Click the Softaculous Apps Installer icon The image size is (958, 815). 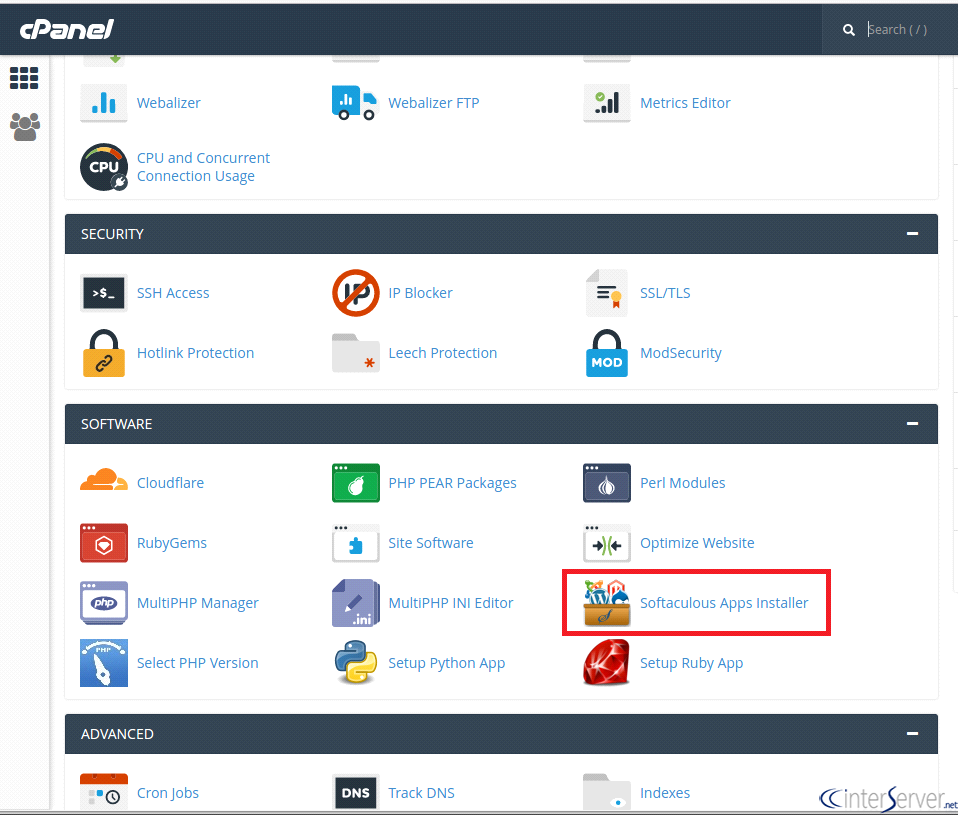[x=607, y=603]
